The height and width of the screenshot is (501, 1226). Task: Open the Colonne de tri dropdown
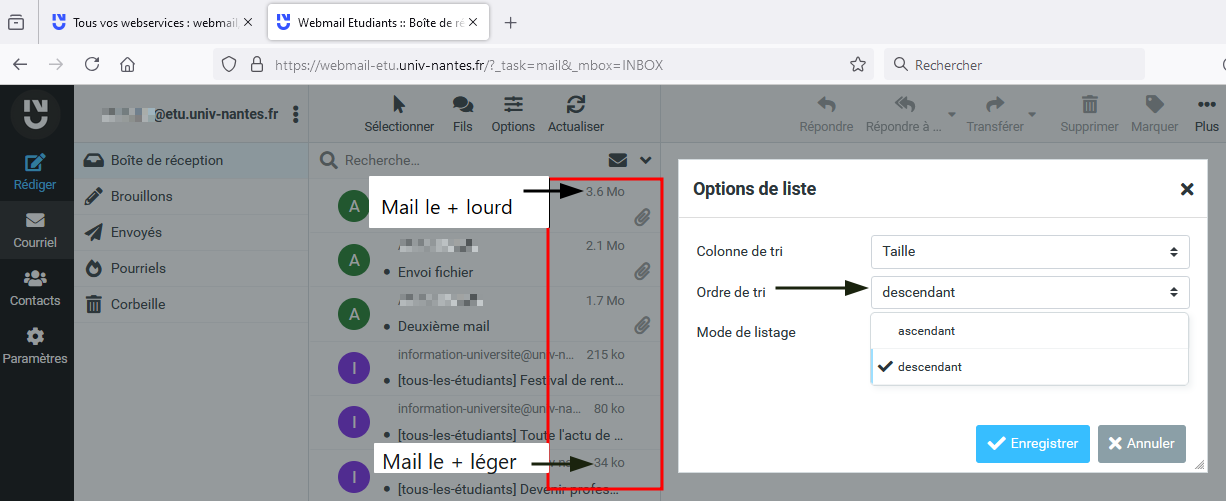tap(1029, 252)
